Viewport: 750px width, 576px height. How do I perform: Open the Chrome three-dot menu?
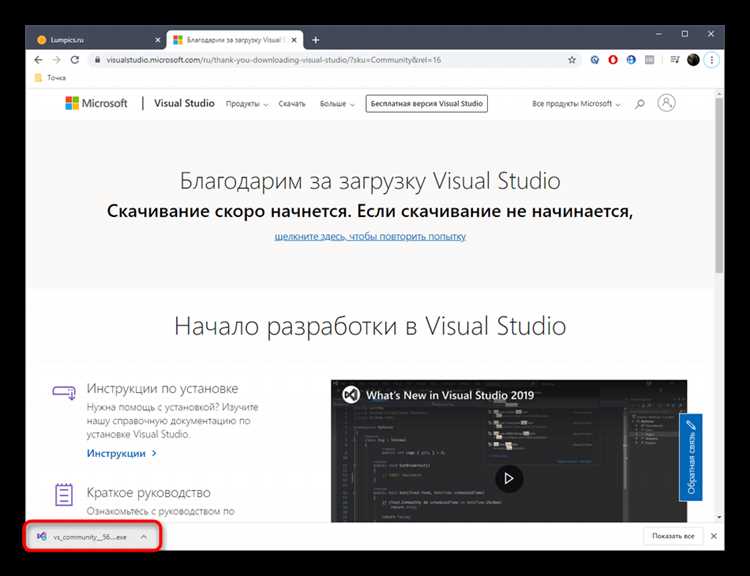tap(712, 60)
